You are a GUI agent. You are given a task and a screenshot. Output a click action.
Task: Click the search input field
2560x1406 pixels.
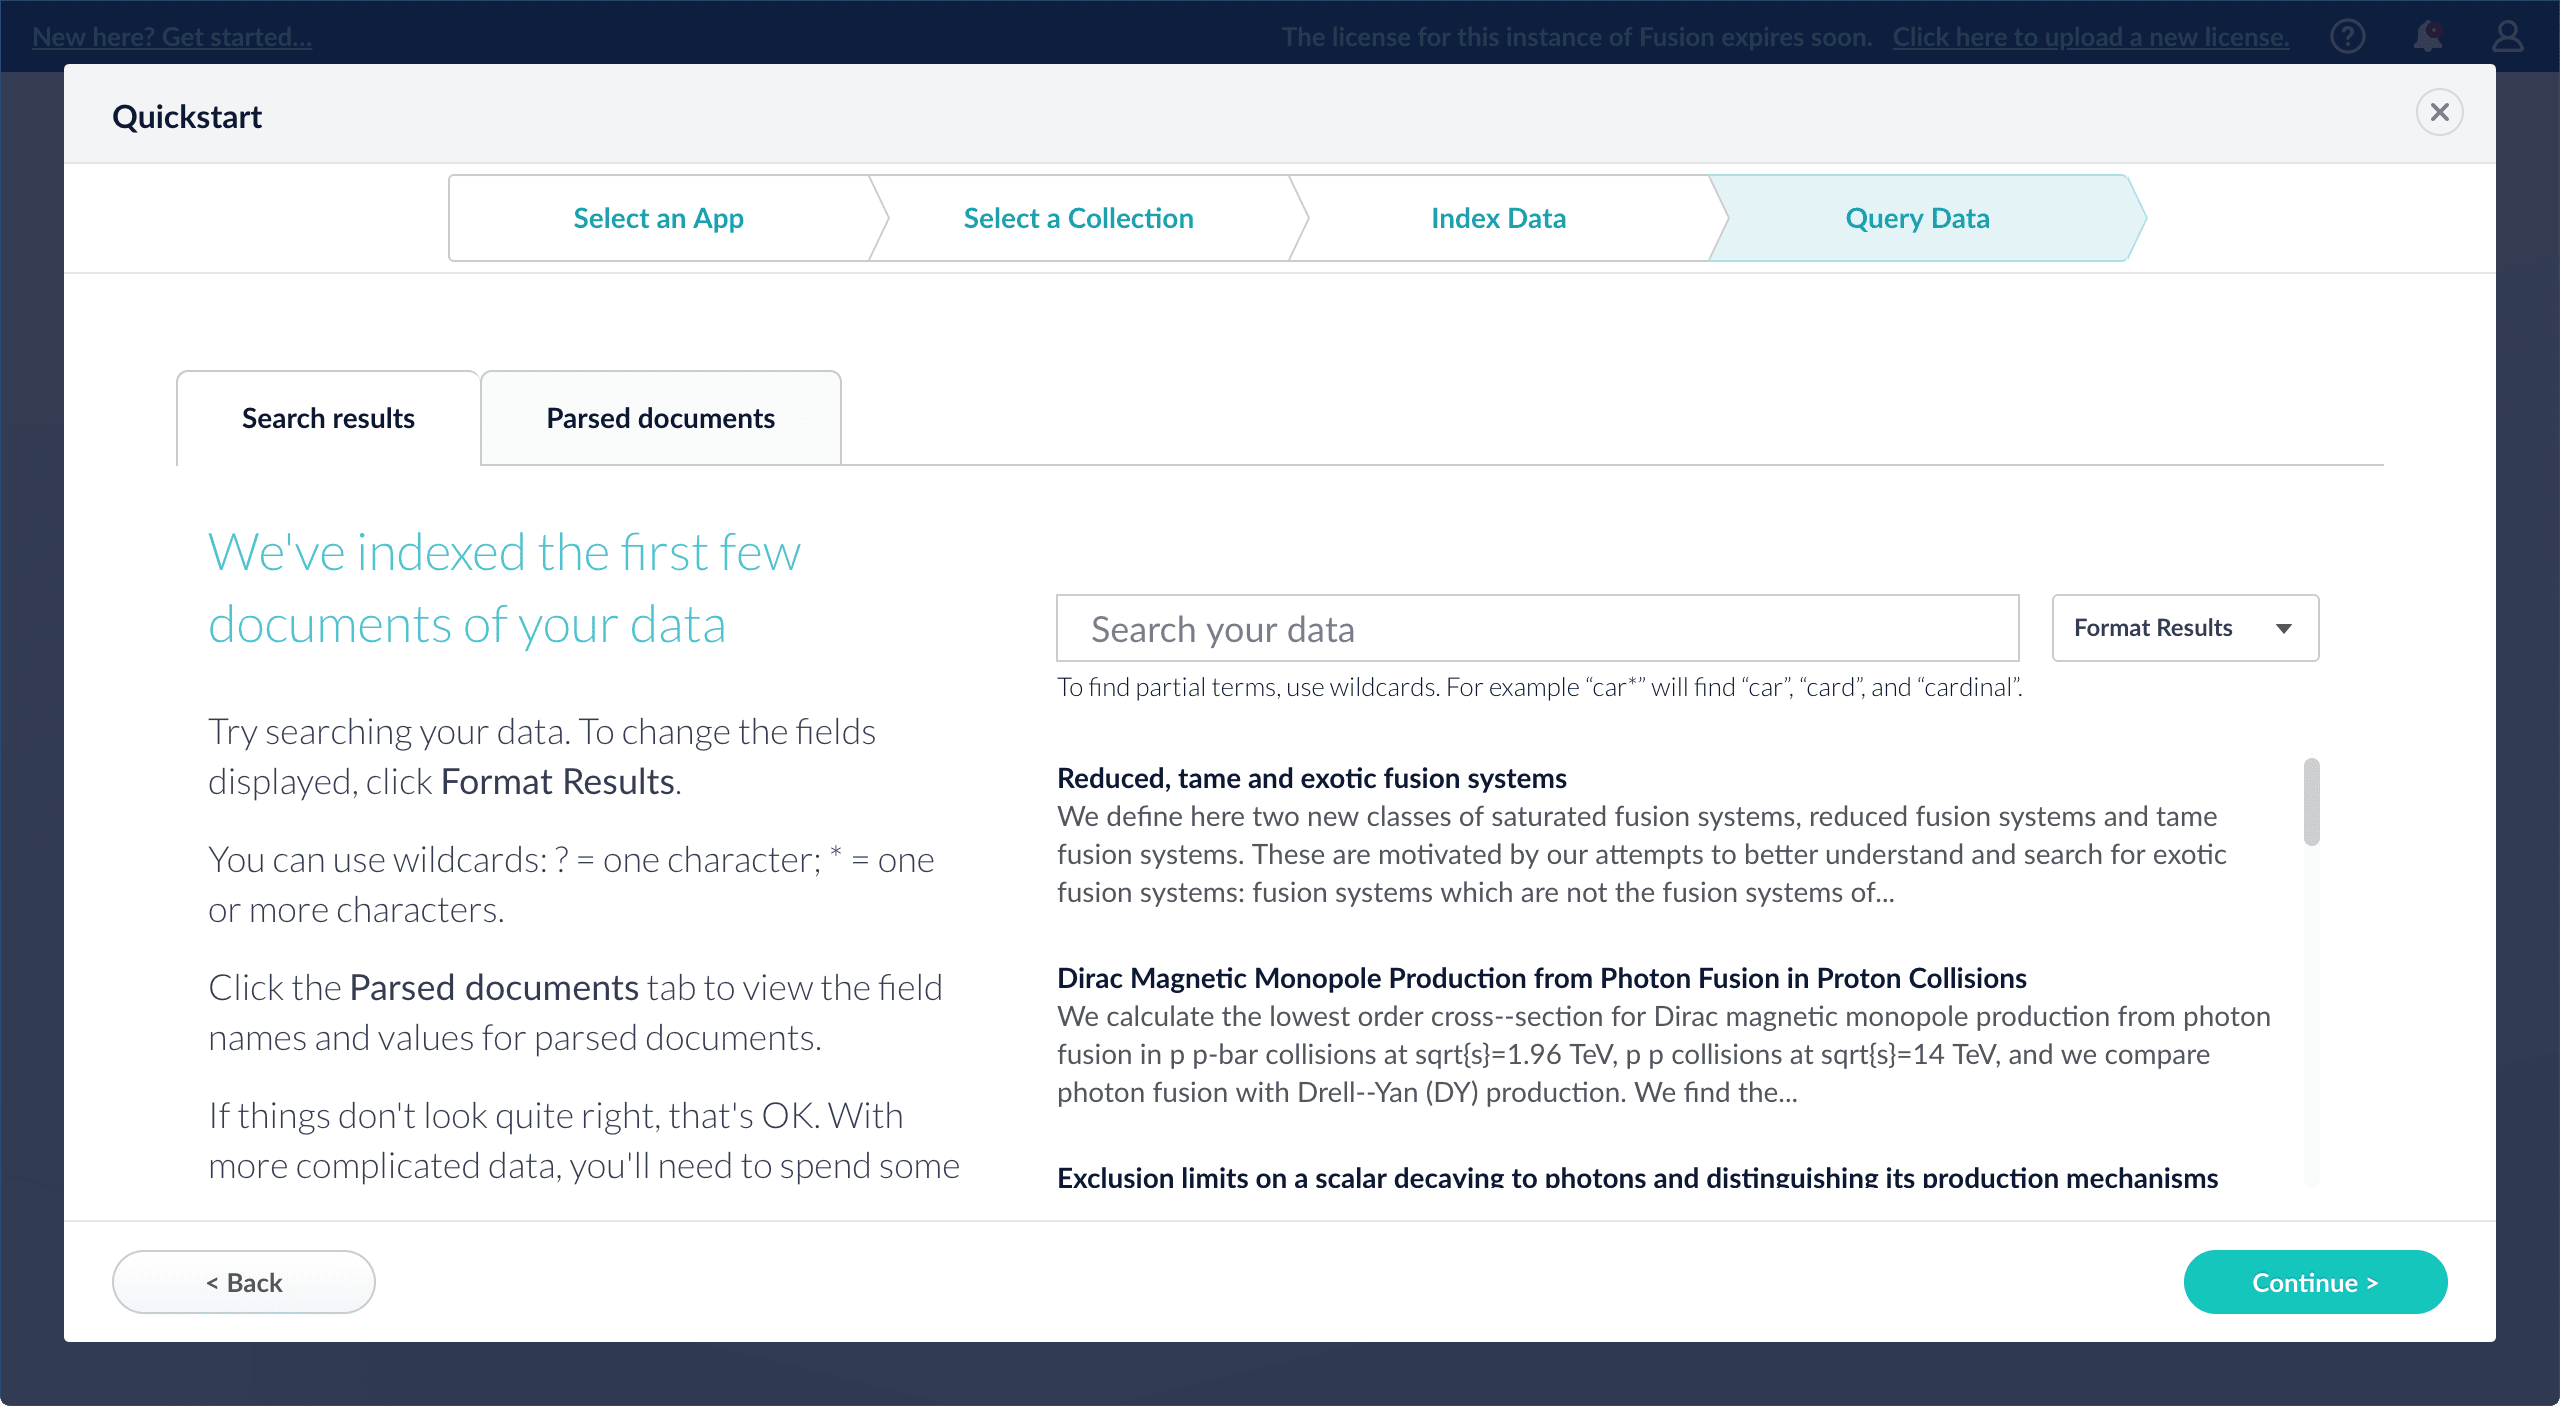(x=1537, y=629)
